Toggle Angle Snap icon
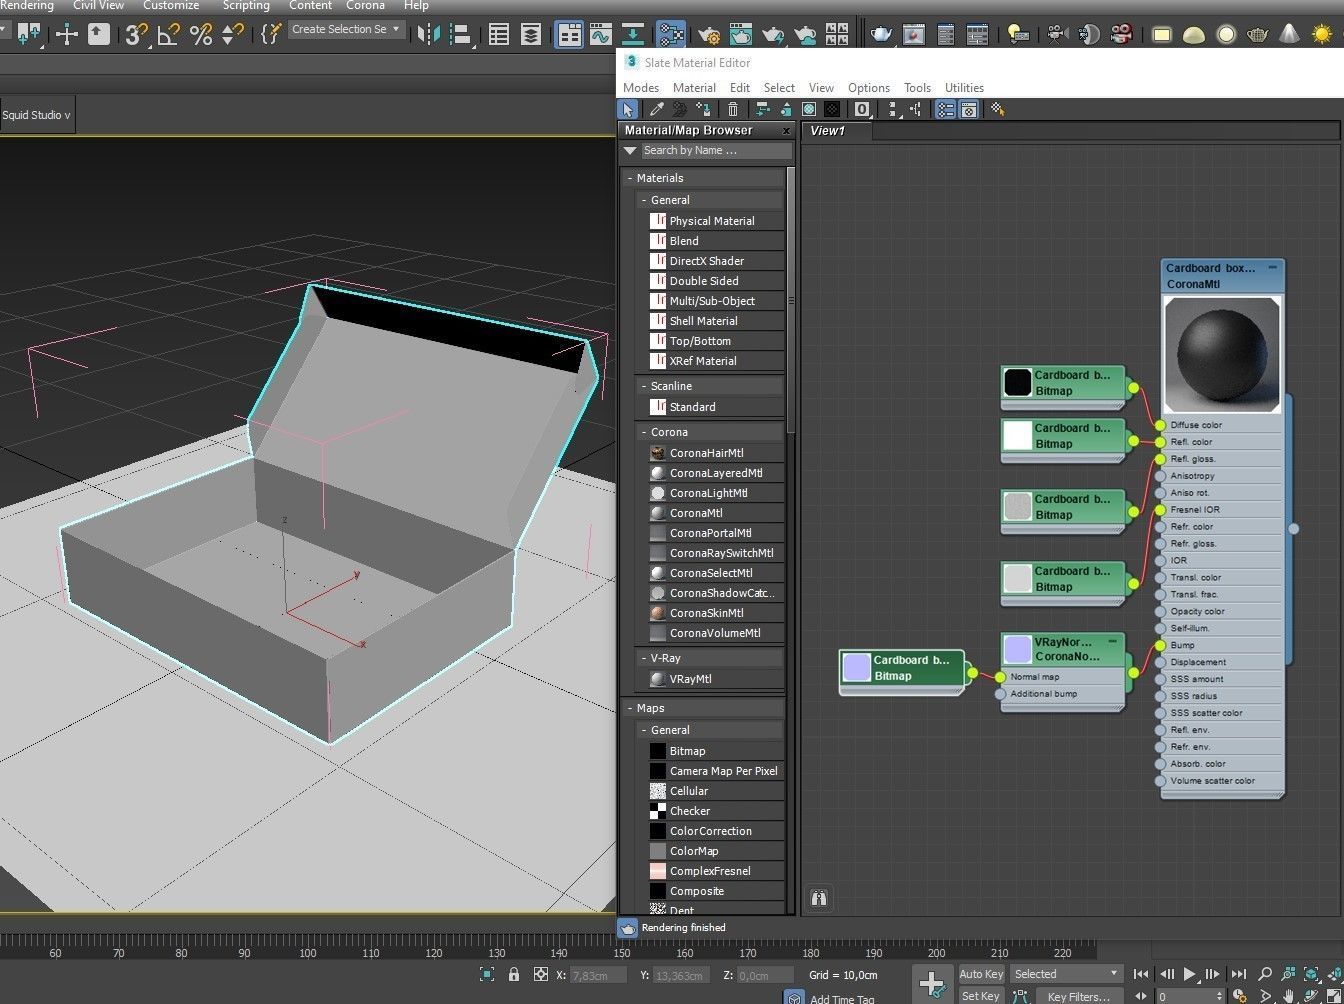 coord(169,35)
